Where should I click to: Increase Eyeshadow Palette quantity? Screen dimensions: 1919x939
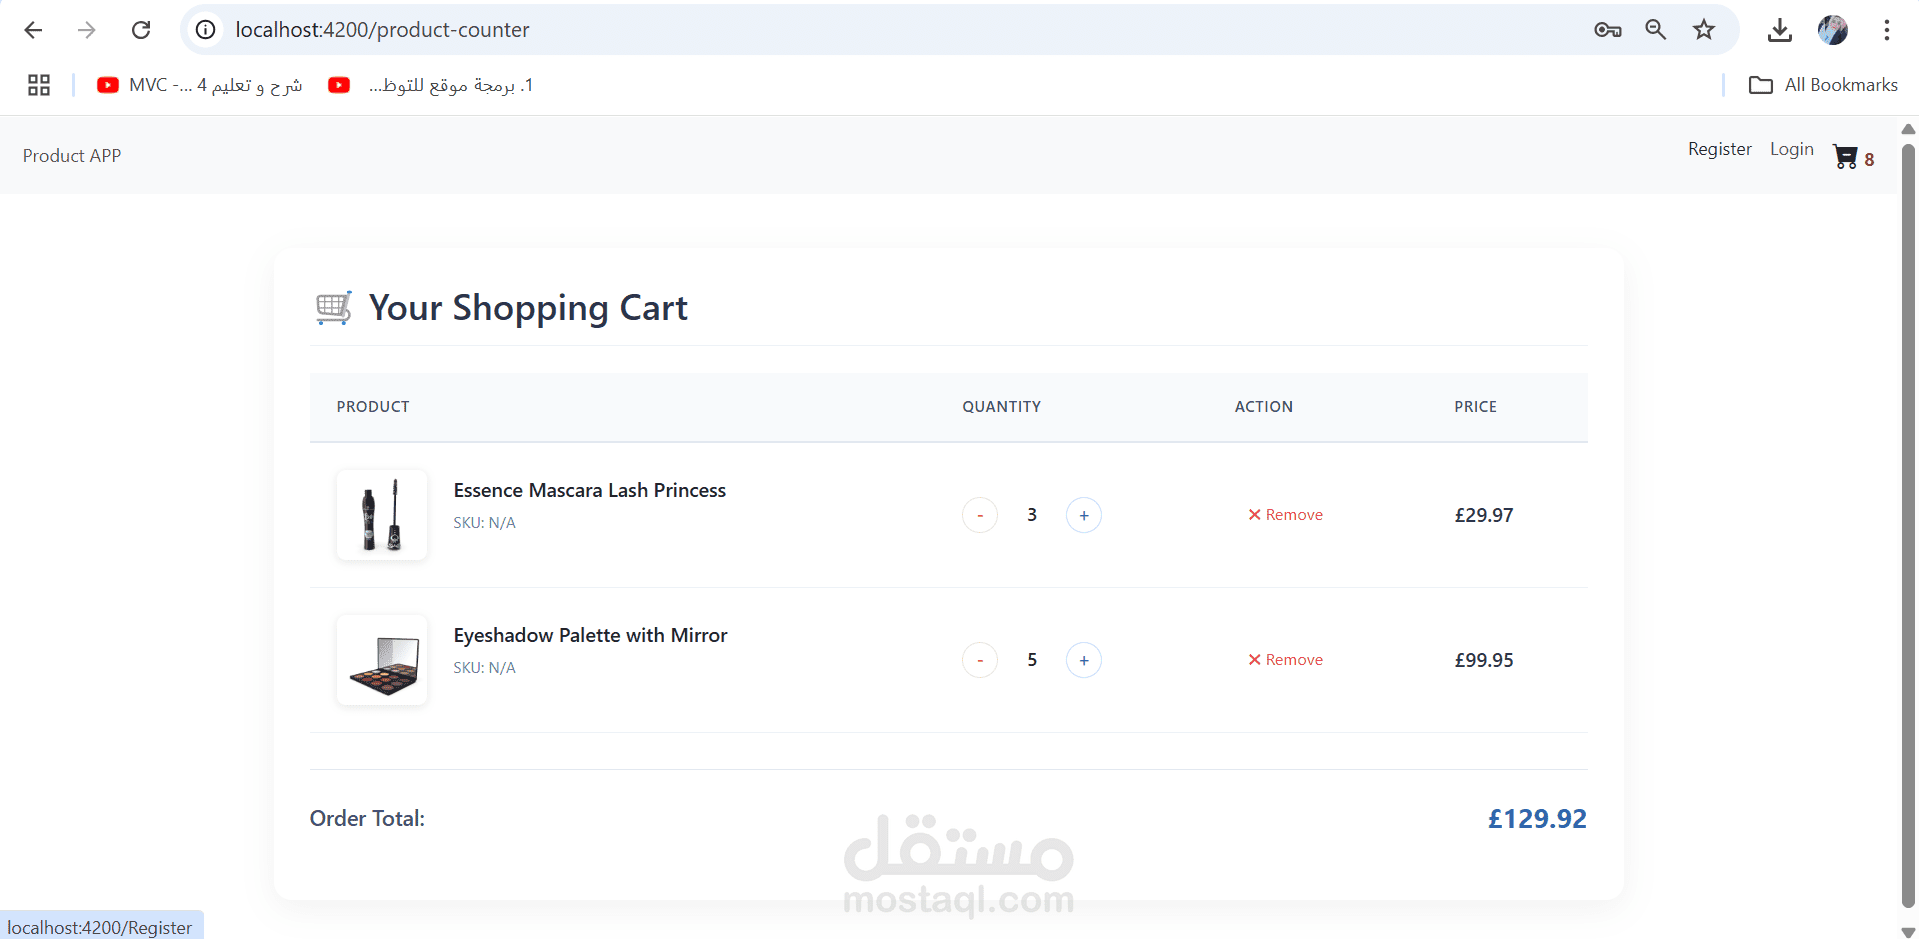[x=1084, y=660]
